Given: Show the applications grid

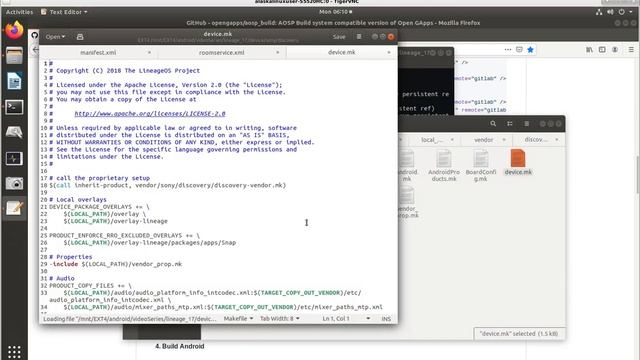Looking at the screenshot, I should [14, 351].
